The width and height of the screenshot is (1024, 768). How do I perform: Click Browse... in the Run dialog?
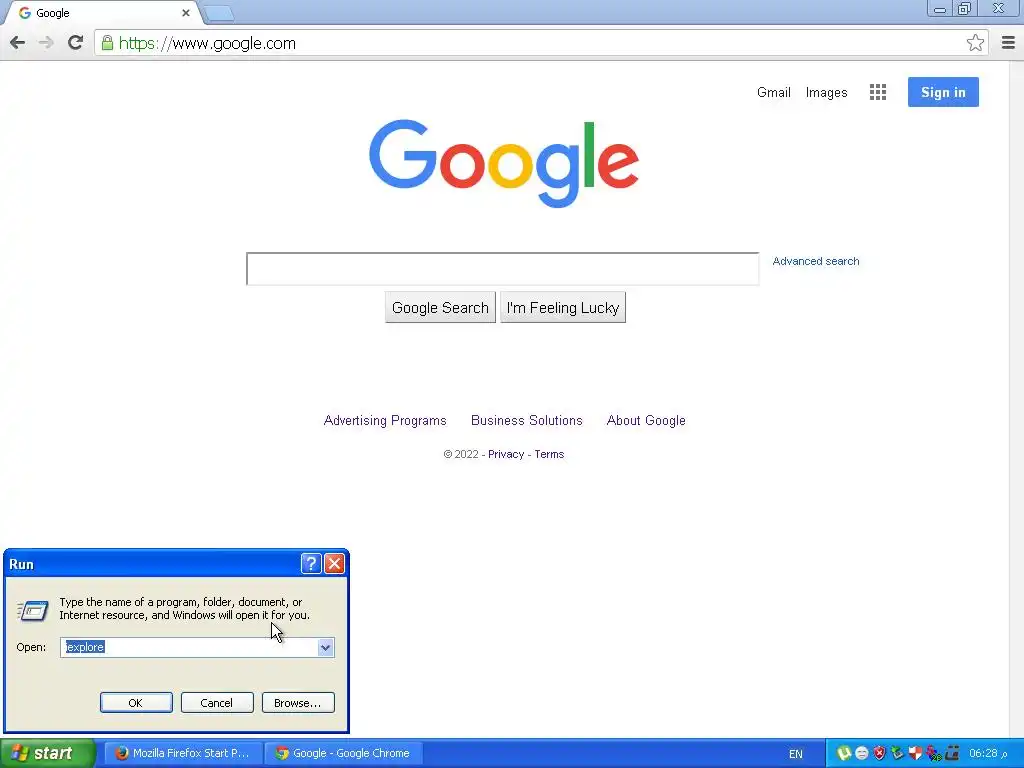pos(298,703)
